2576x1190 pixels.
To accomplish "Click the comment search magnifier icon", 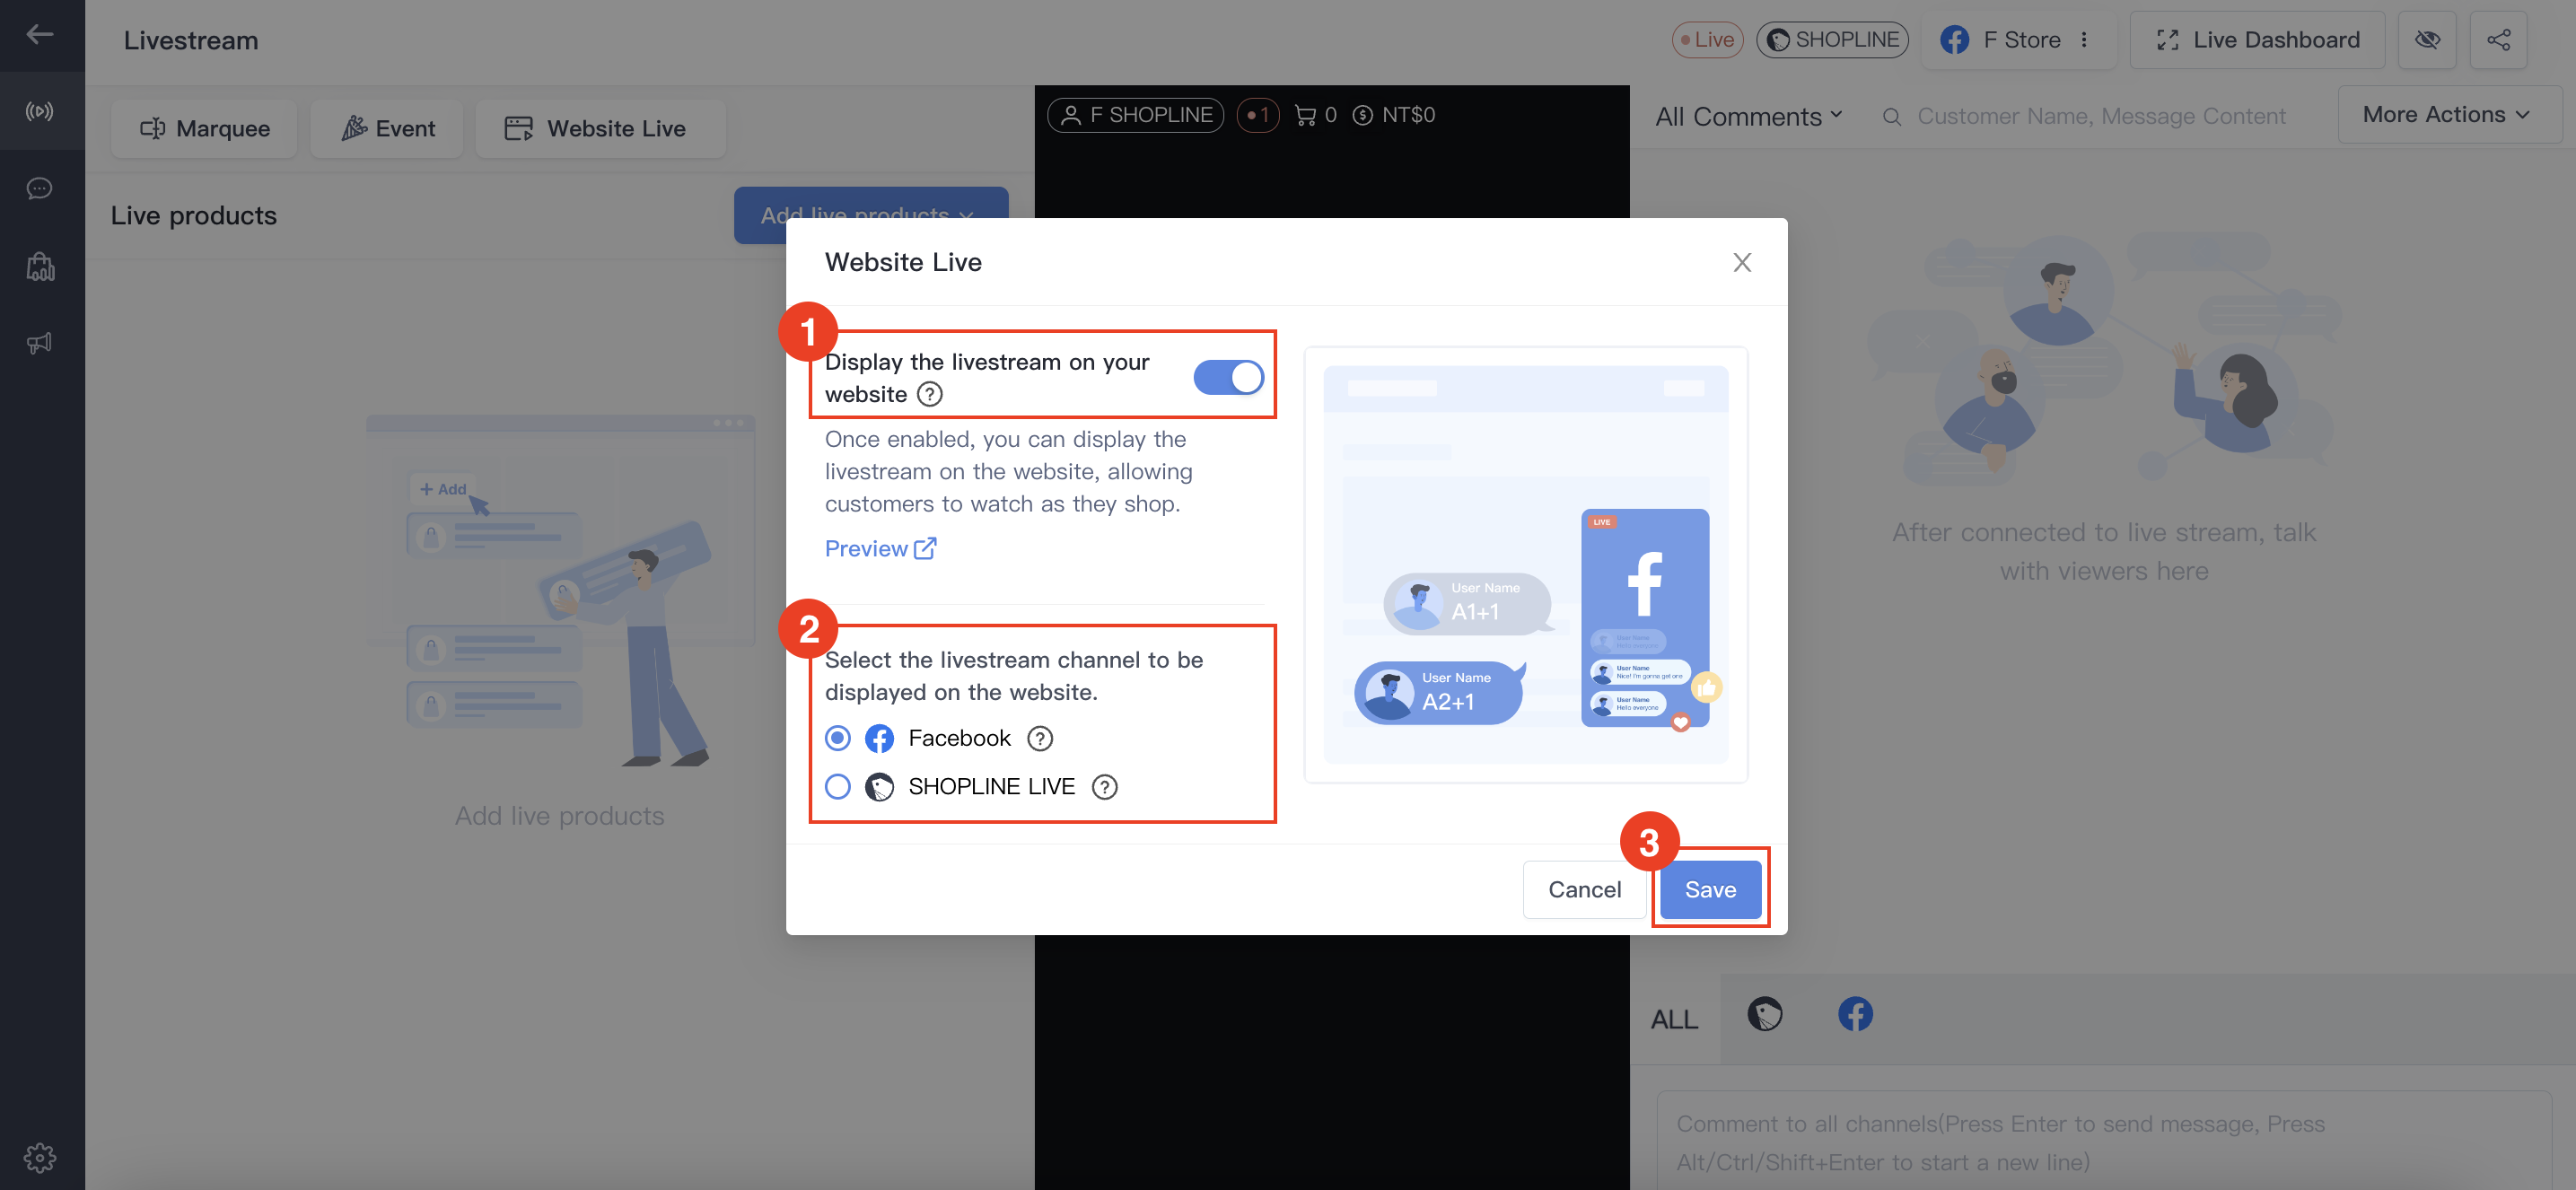I will (1891, 117).
